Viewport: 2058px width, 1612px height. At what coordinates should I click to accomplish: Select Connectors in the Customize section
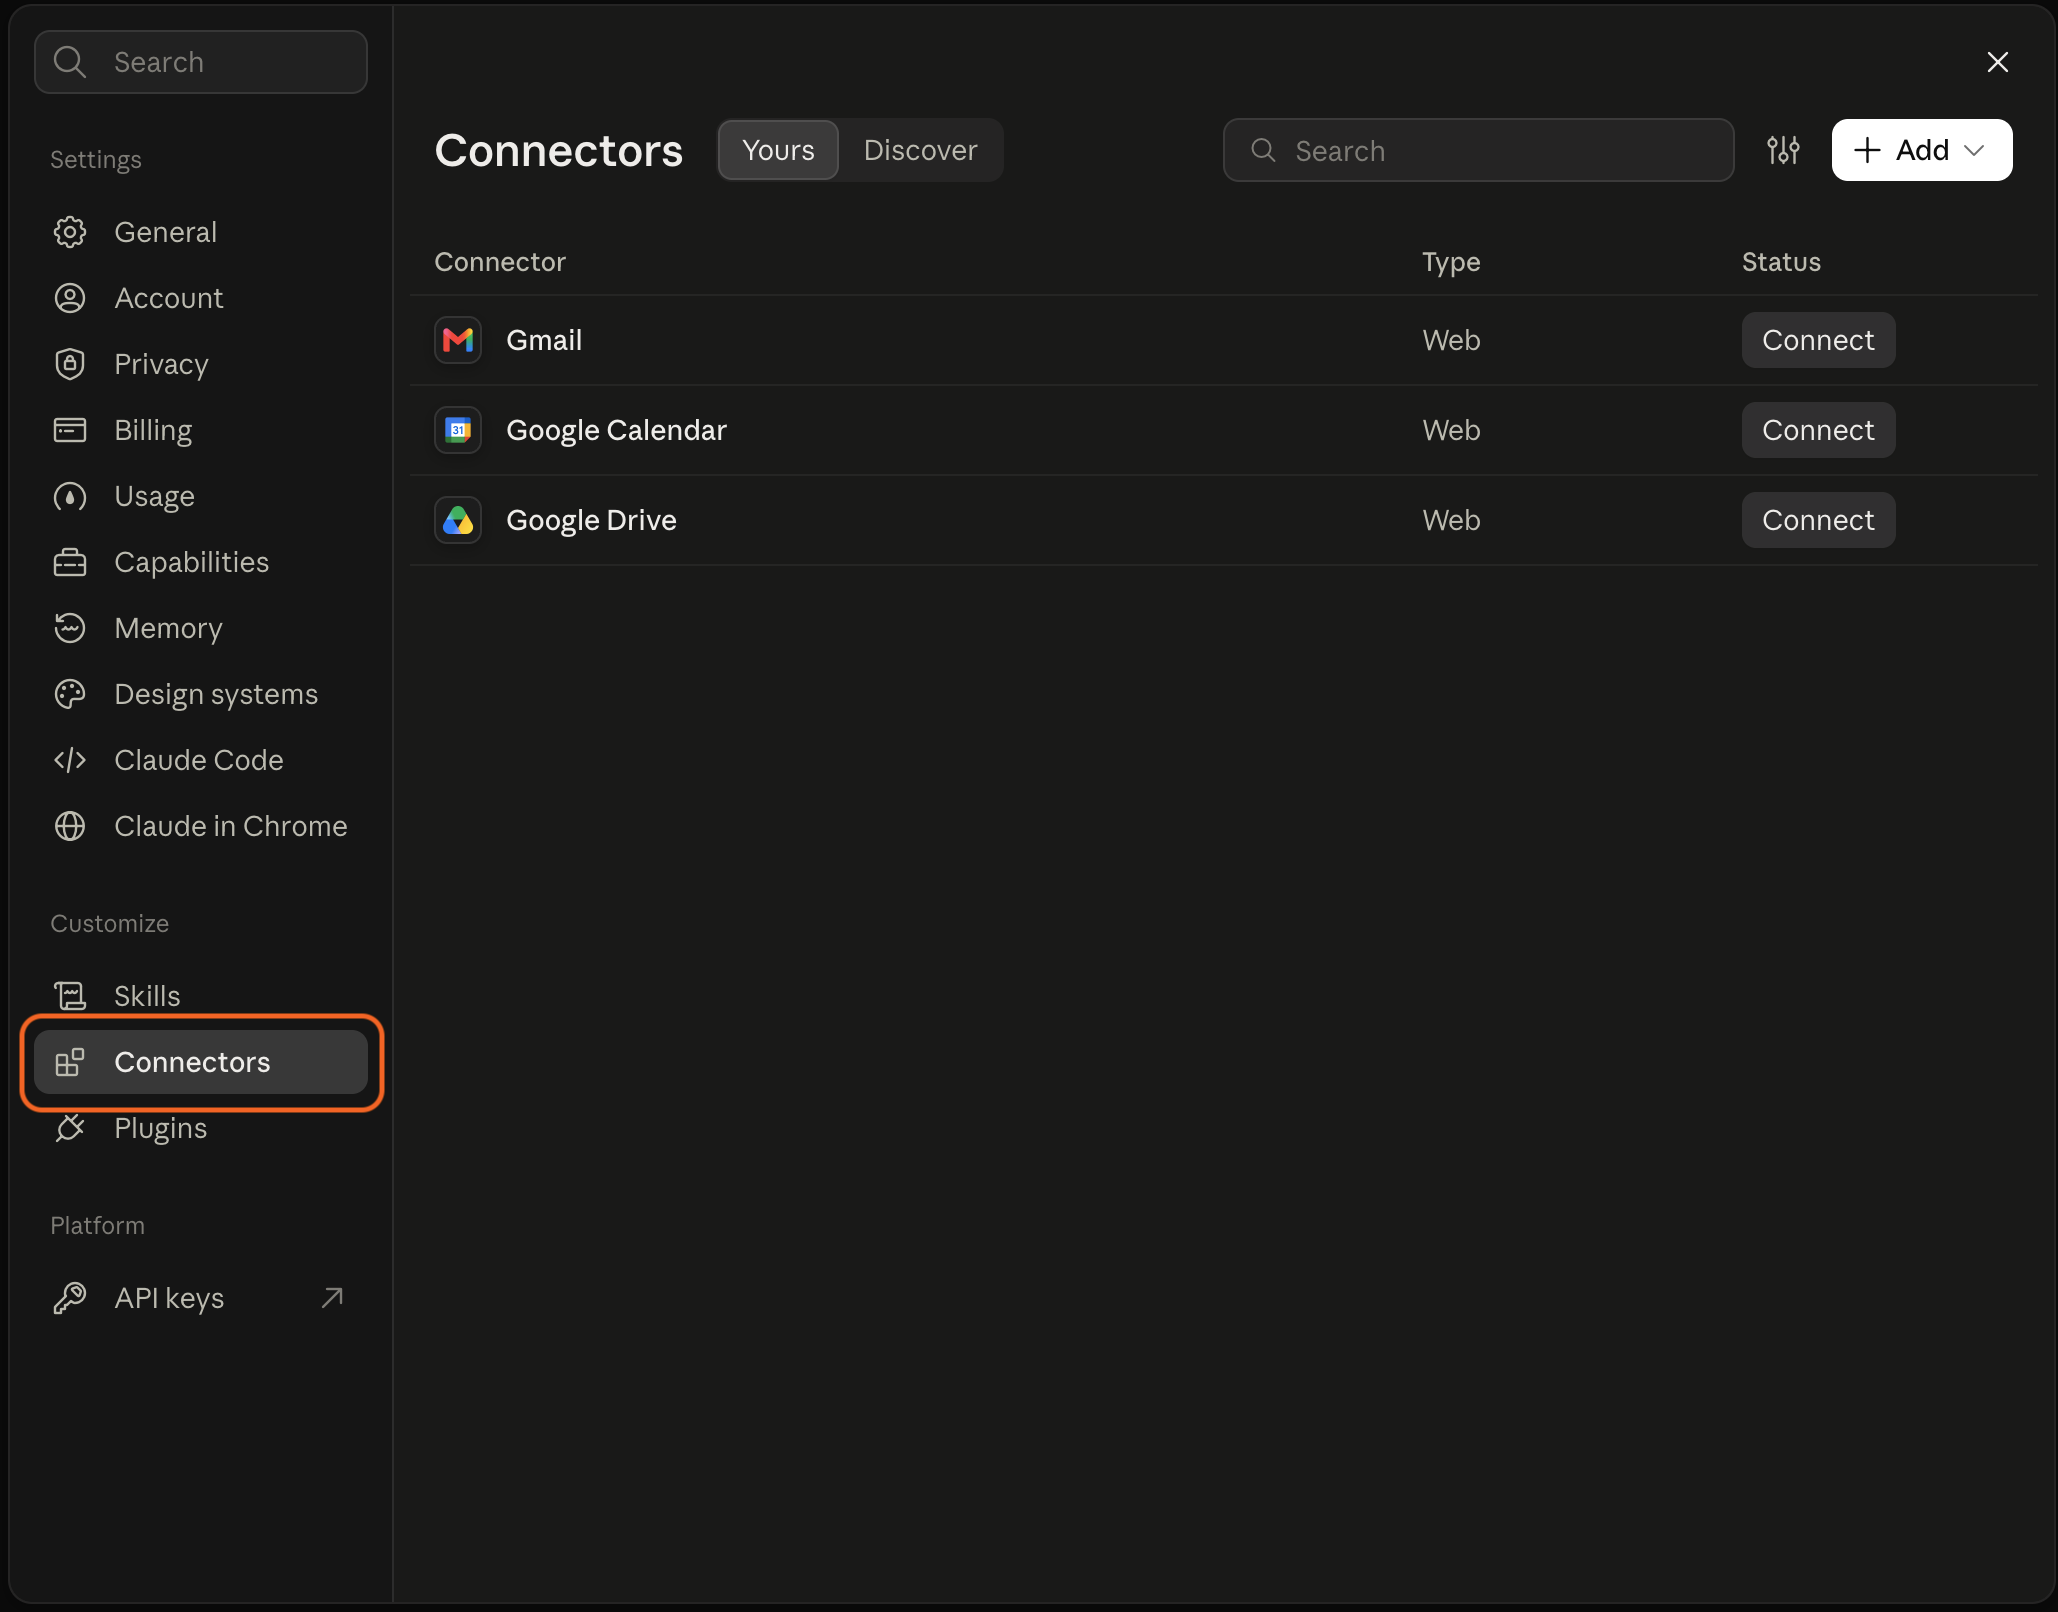pos(201,1062)
